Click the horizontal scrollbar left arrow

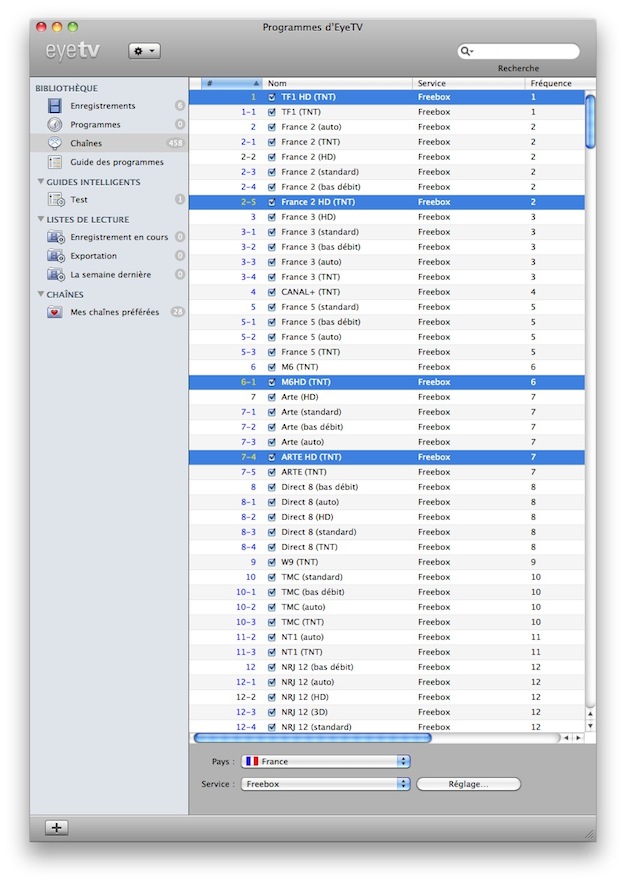567,738
